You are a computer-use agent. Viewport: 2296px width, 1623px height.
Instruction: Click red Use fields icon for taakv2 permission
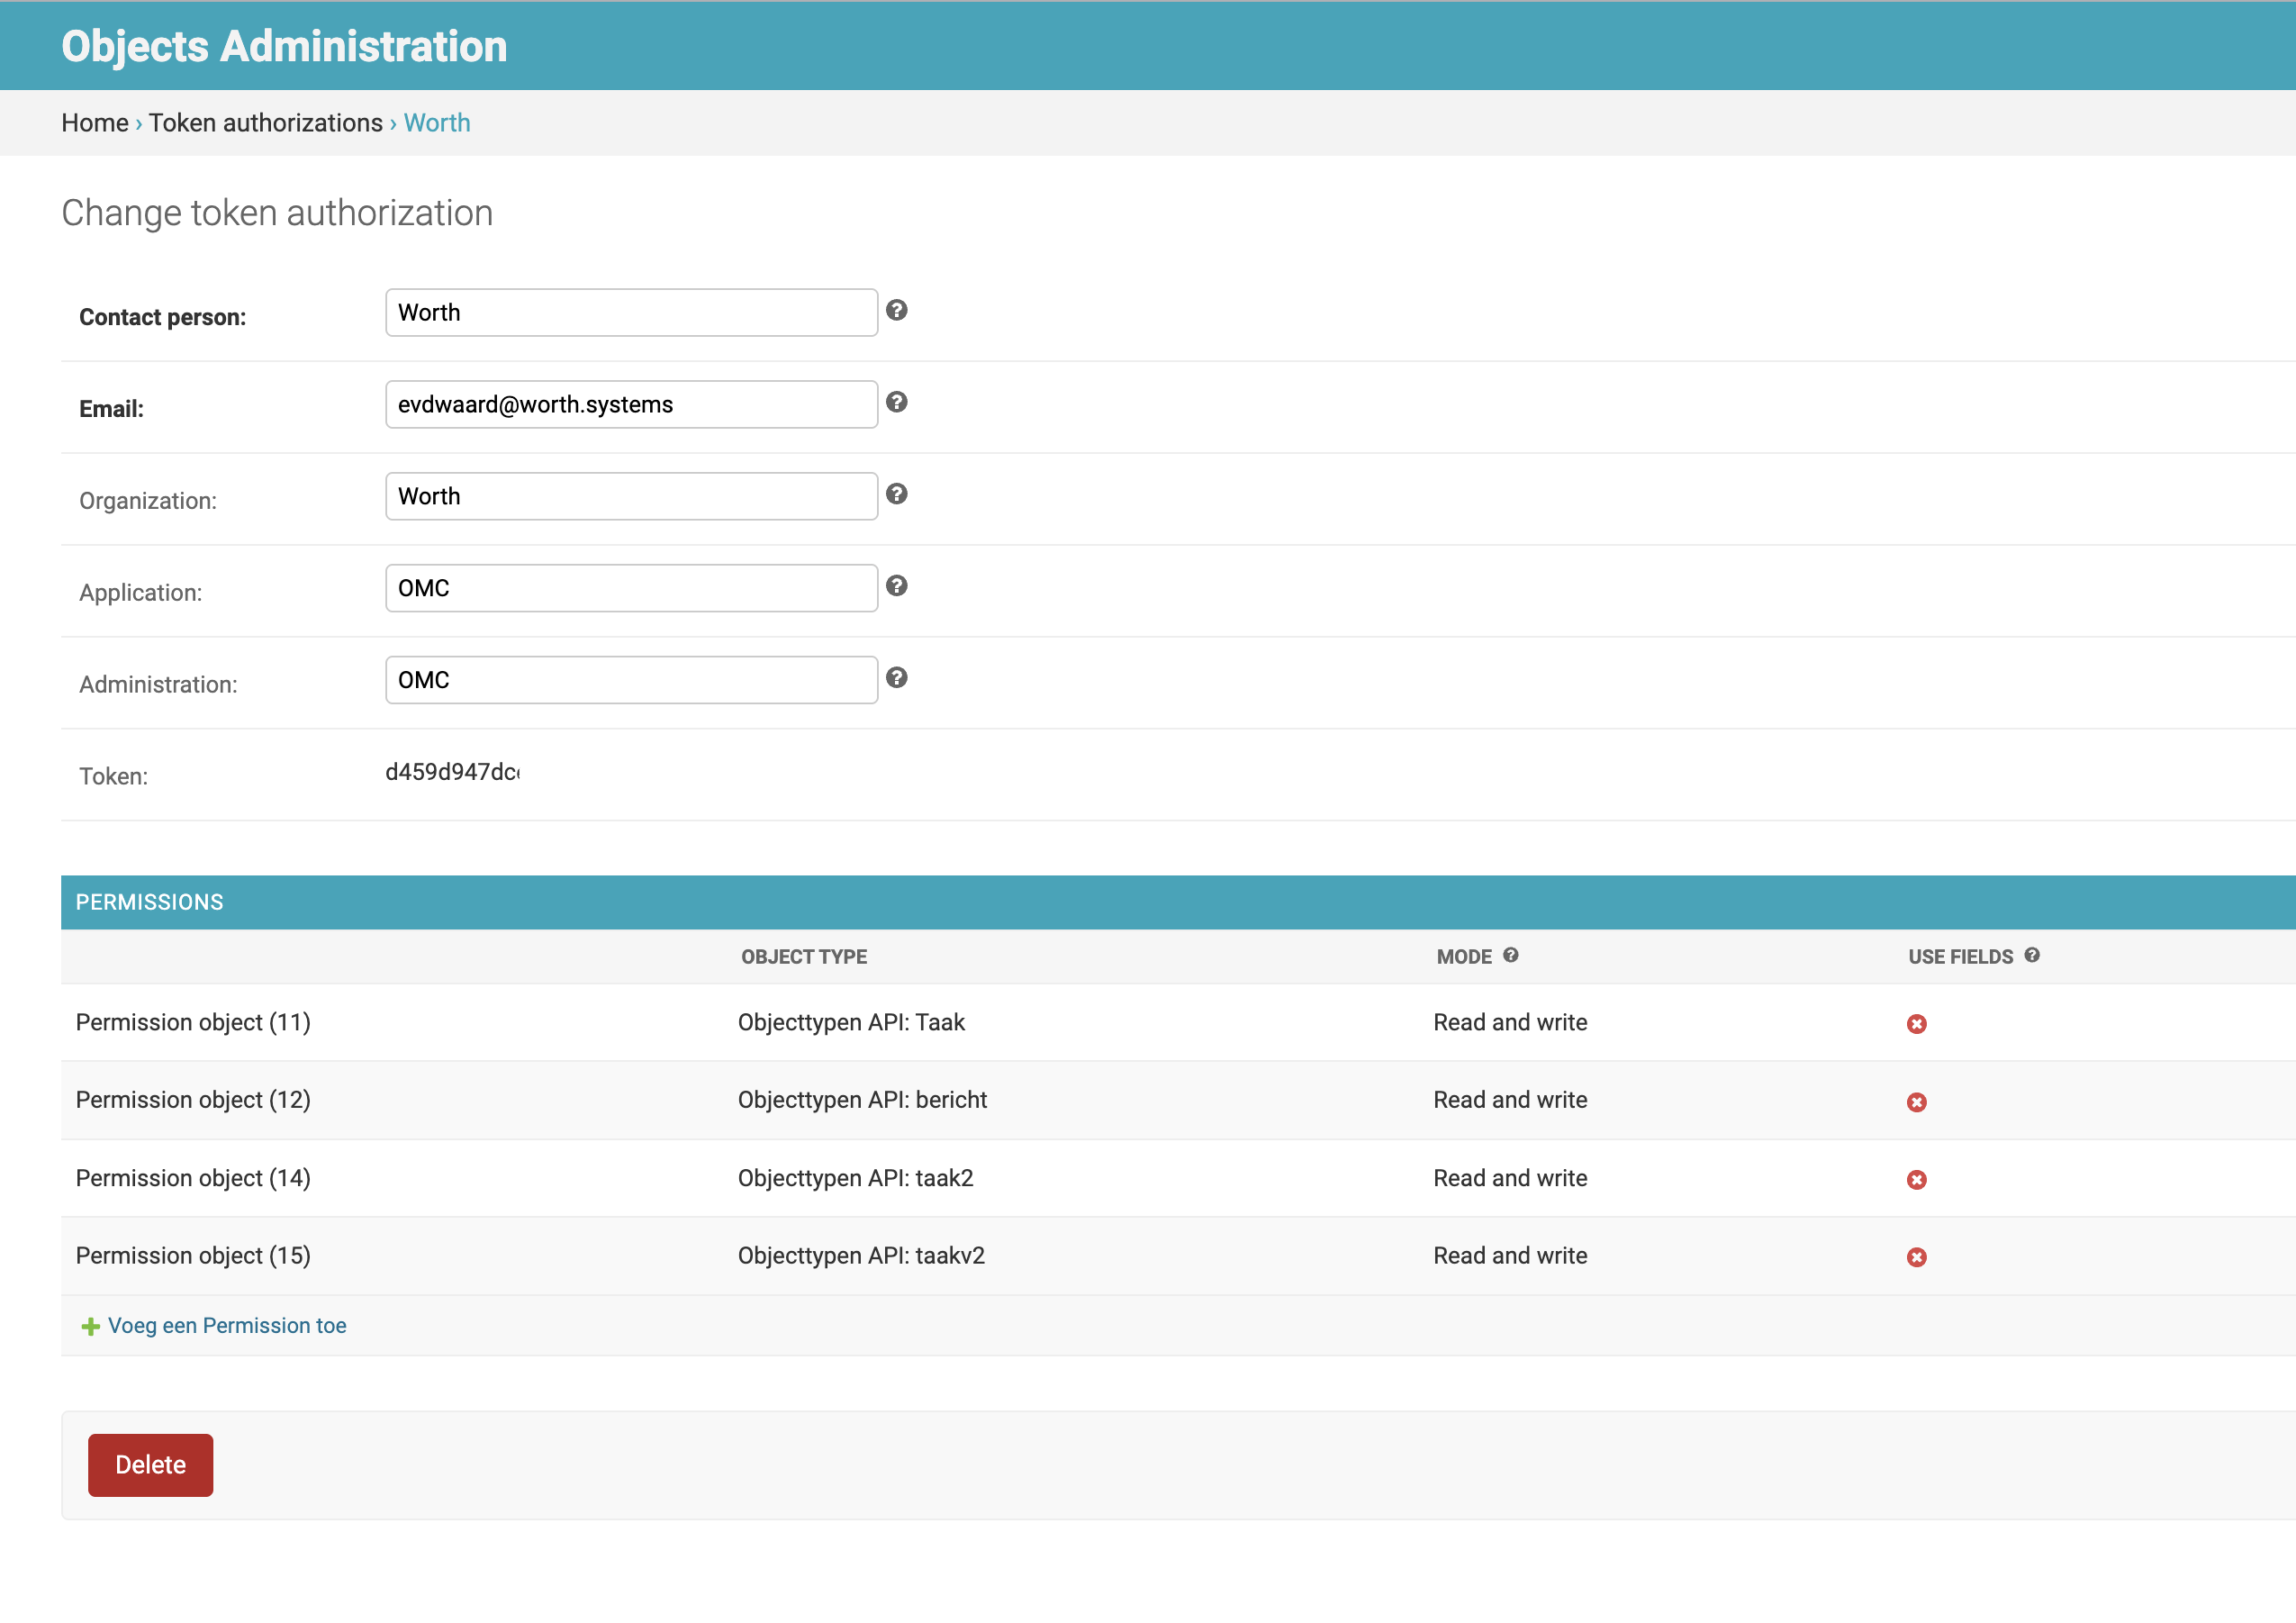click(1916, 1257)
